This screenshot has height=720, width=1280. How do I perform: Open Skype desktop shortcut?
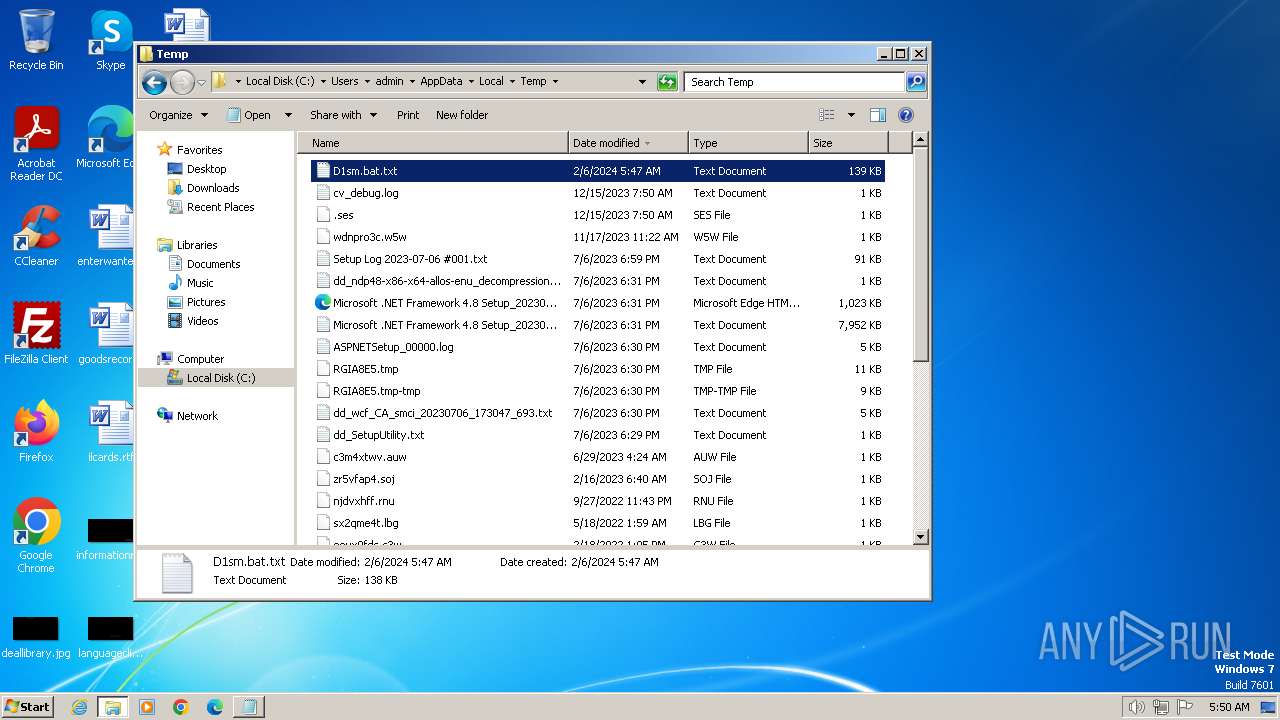click(111, 40)
